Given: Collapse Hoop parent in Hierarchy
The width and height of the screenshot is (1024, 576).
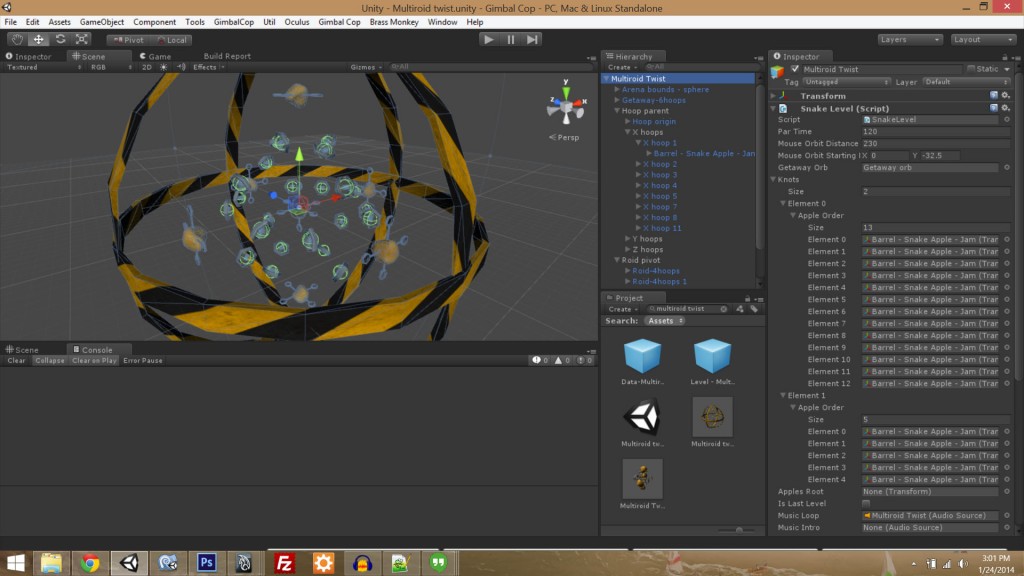Looking at the screenshot, I should 617,111.
